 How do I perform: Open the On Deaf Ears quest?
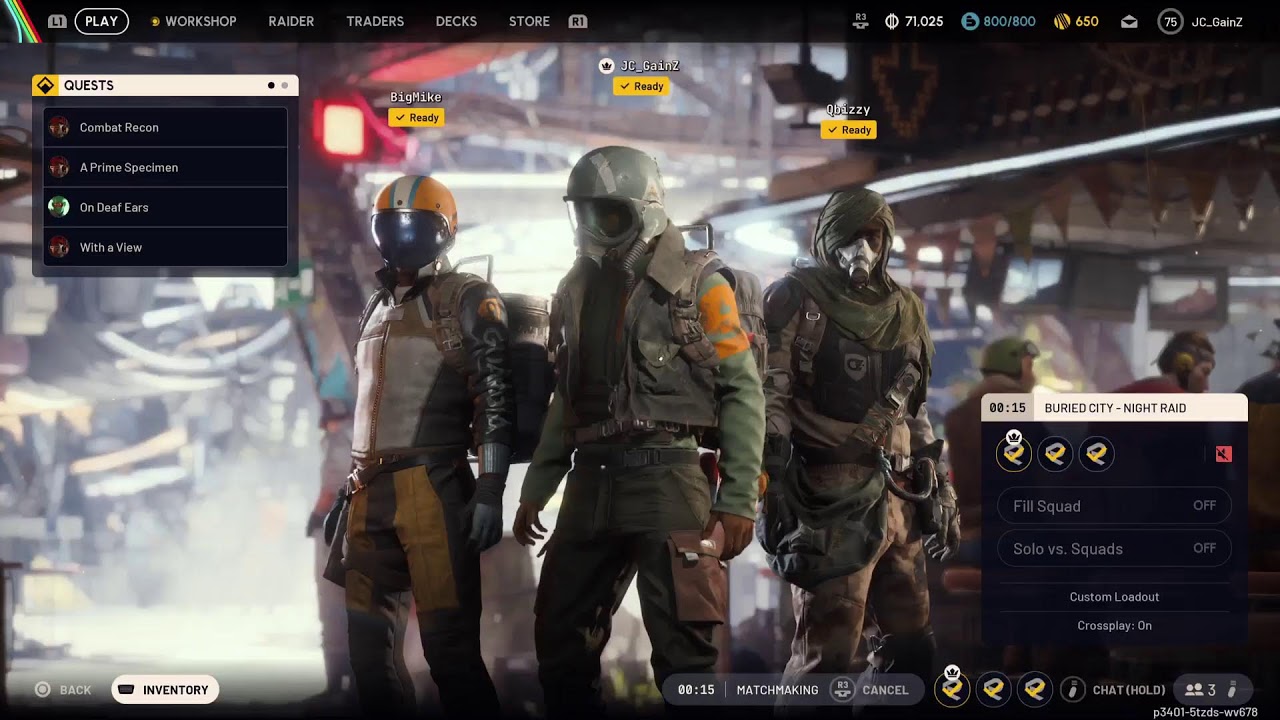pos(165,207)
